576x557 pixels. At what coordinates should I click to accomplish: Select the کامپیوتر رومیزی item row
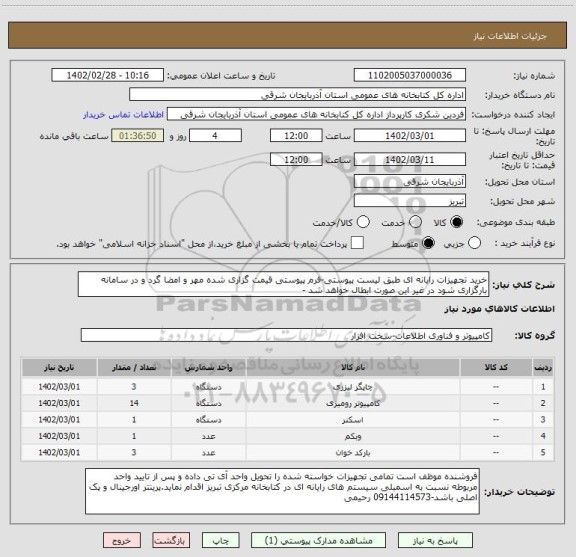[288, 403]
